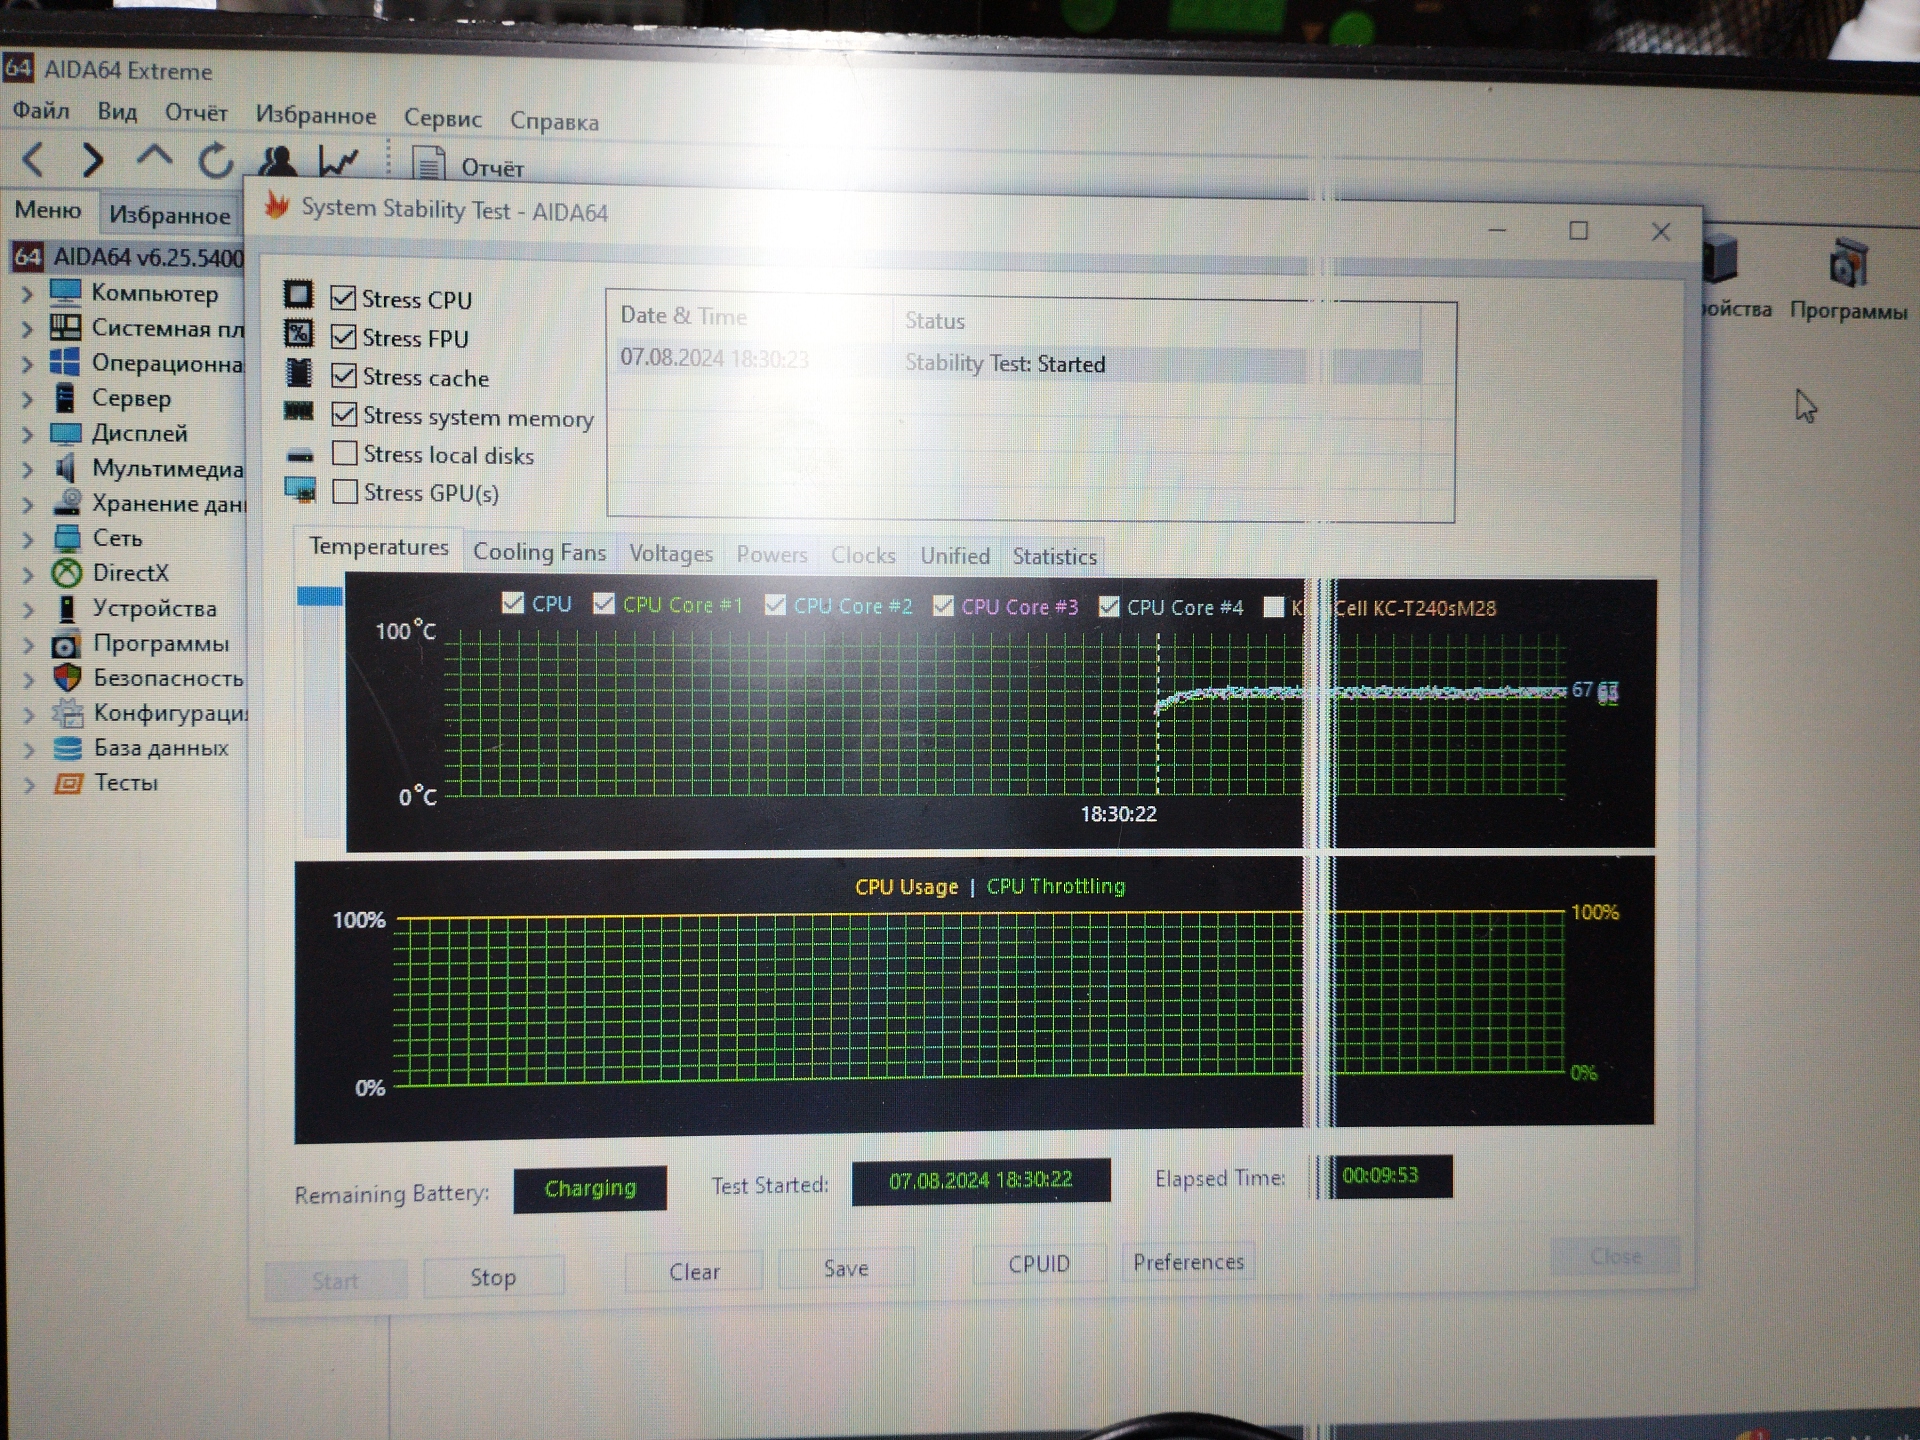
Task: Click the user profile toolbar icon
Action: pyautogui.click(x=277, y=161)
